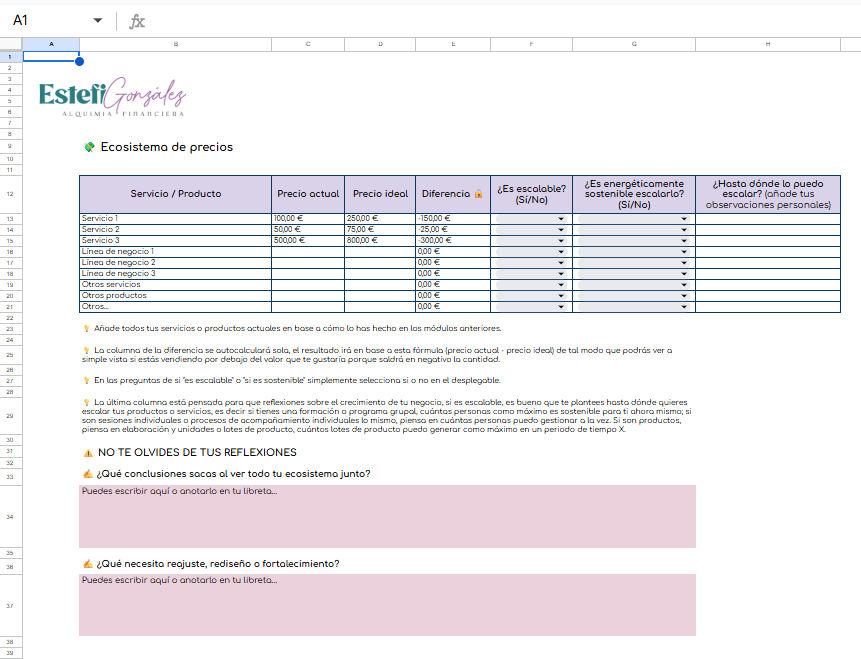Click the writing-hand icon beside ¿Qué conclusiones sacas

click(x=88, y=474)
